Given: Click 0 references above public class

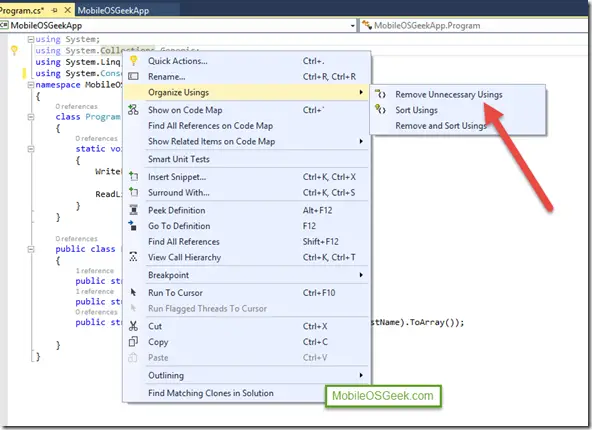Looking at the screenshot, I should [76, 239].
